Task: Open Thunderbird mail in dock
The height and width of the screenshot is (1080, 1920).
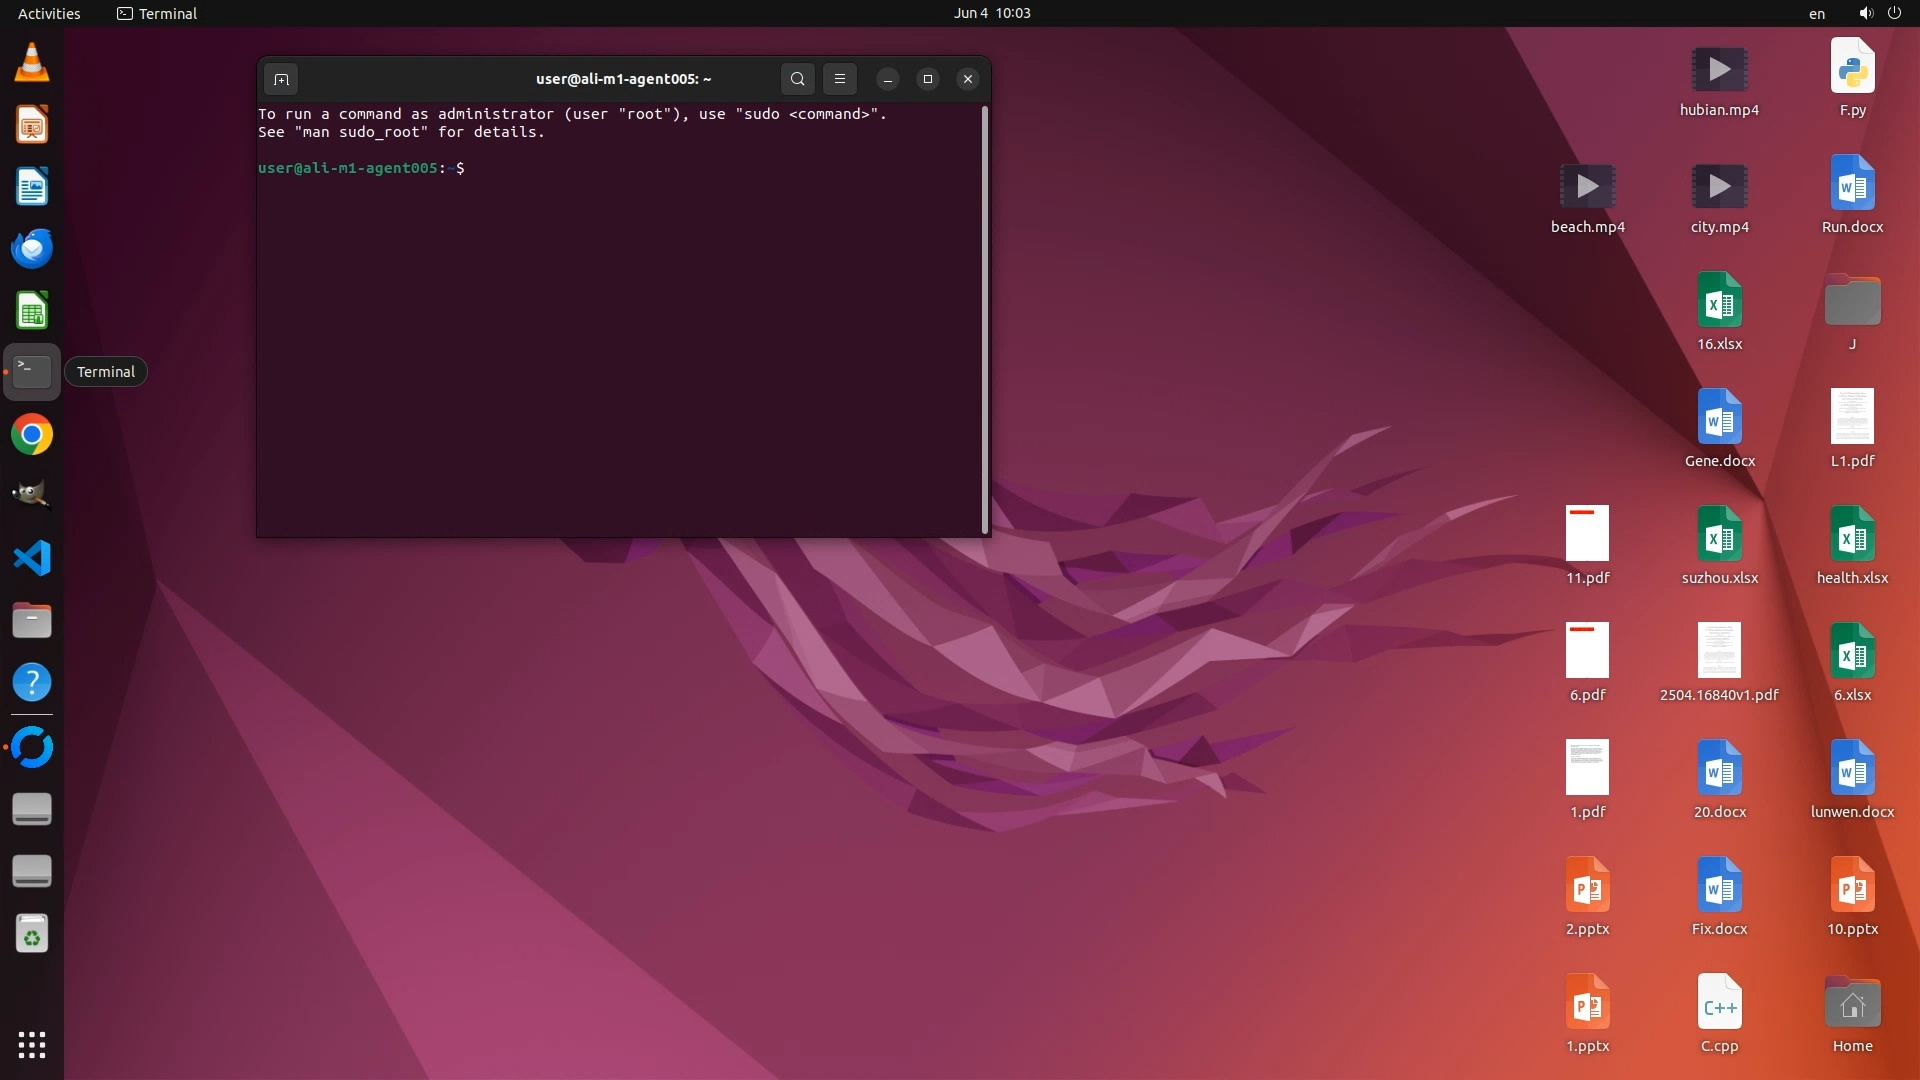Action: tap(32, 248)
